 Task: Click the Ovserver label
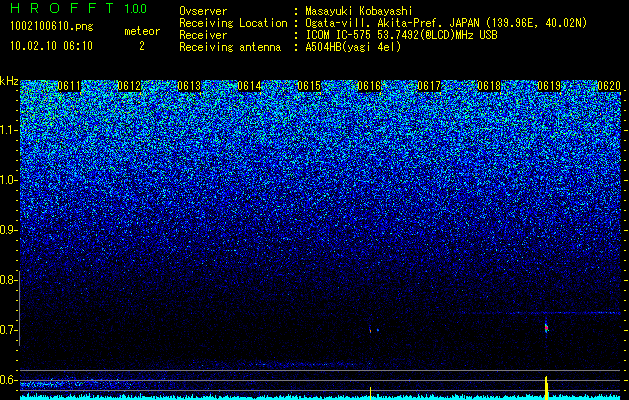(x=203, y=11)
